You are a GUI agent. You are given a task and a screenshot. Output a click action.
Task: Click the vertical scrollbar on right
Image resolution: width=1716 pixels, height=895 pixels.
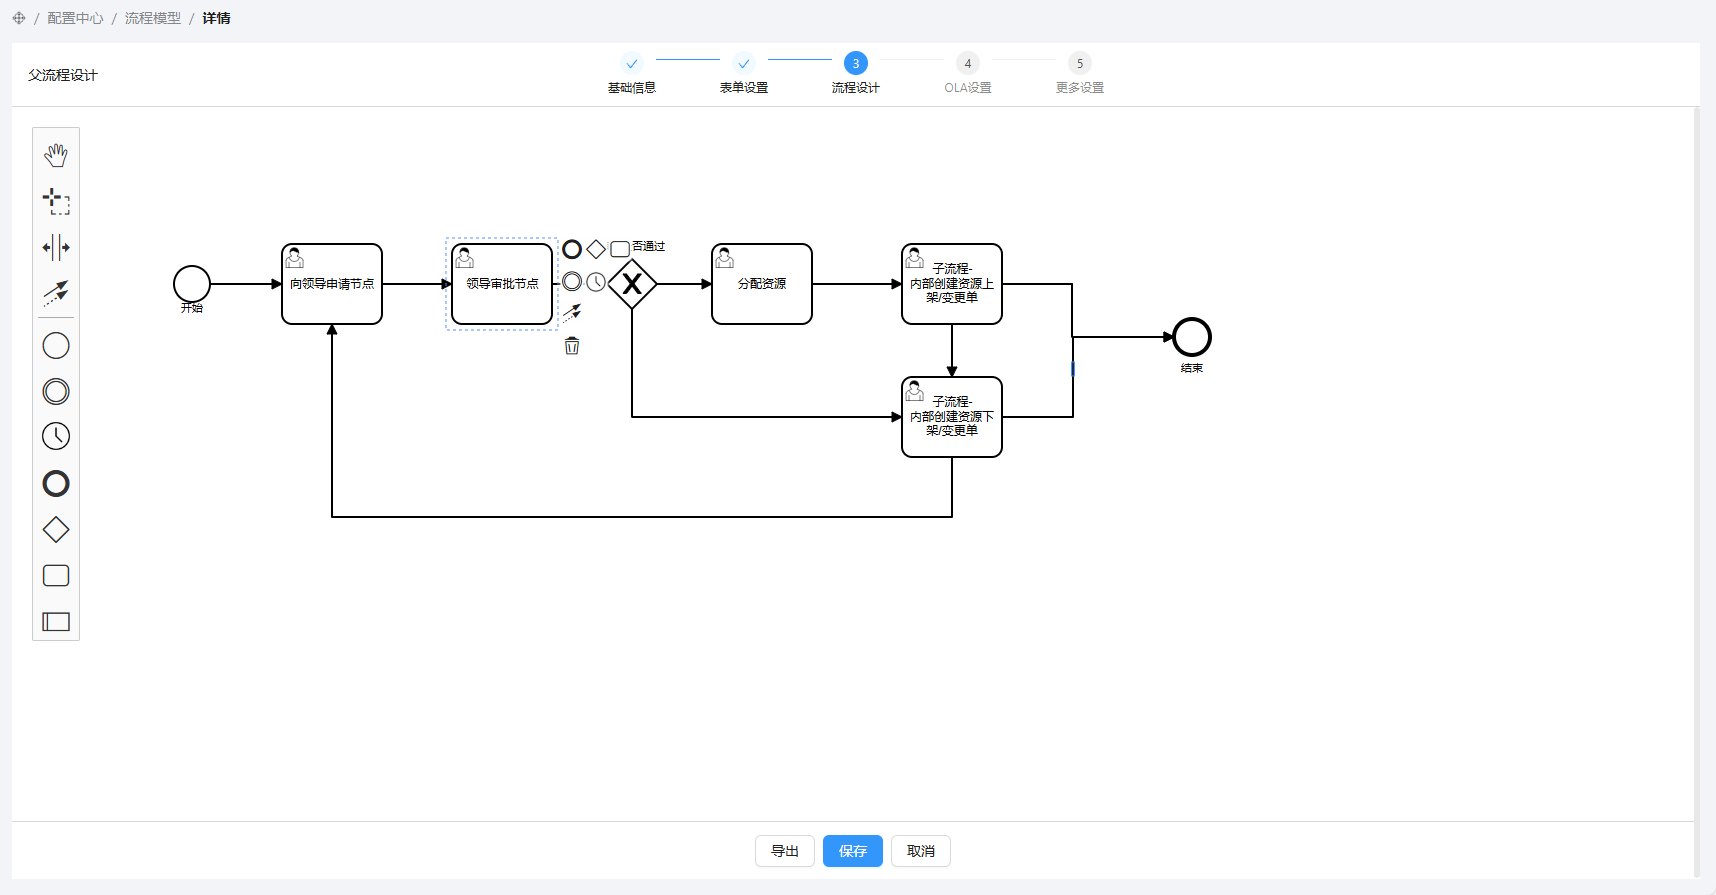(1697, 490)
